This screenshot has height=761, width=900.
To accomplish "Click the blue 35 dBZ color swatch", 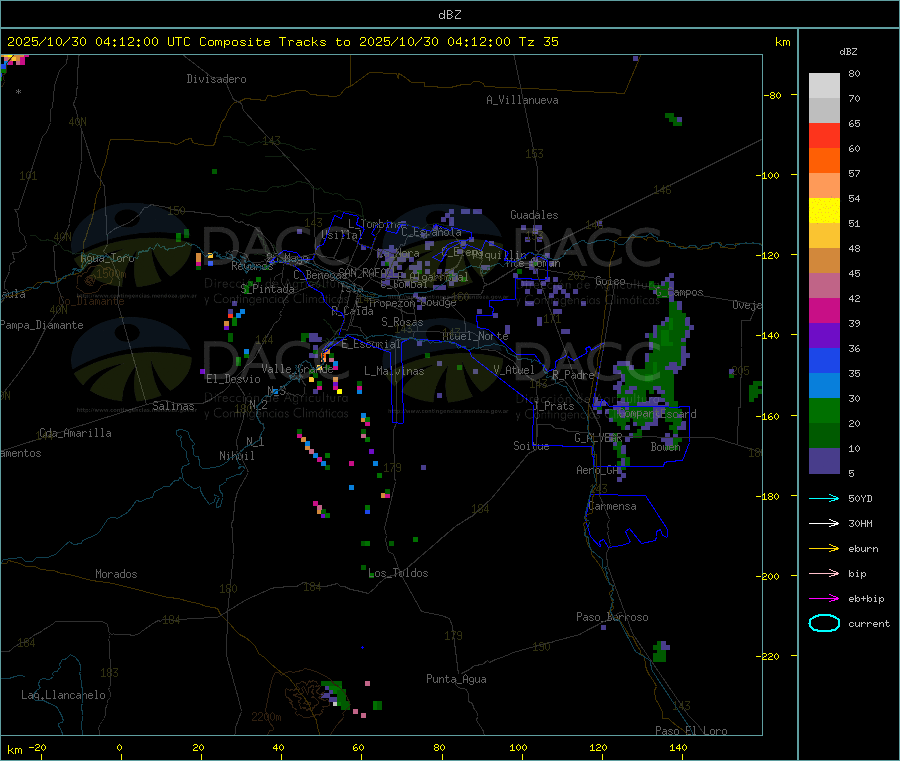I will (x=824, y=360).
